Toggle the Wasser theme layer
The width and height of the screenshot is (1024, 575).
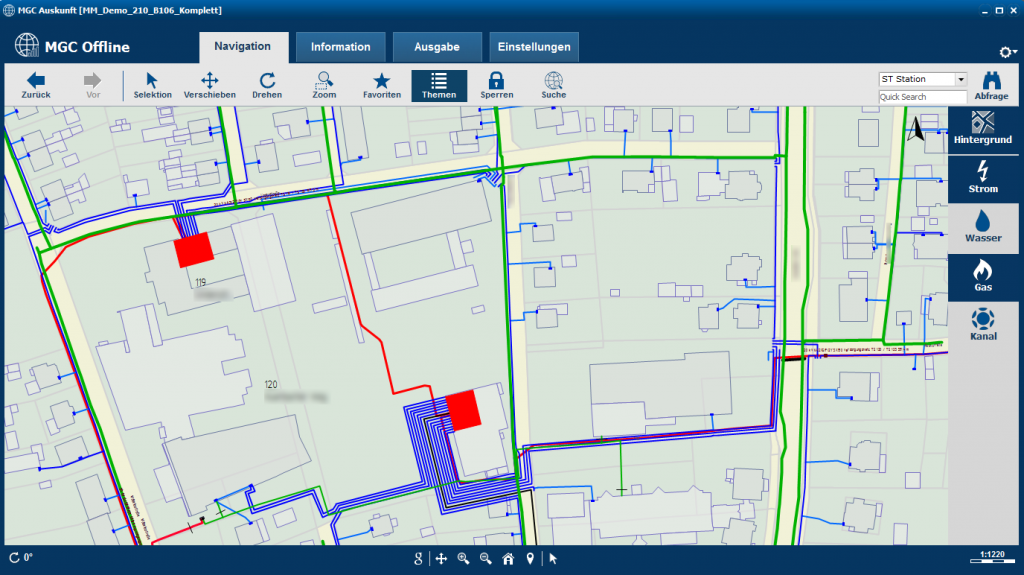click(x=983, y=227)
